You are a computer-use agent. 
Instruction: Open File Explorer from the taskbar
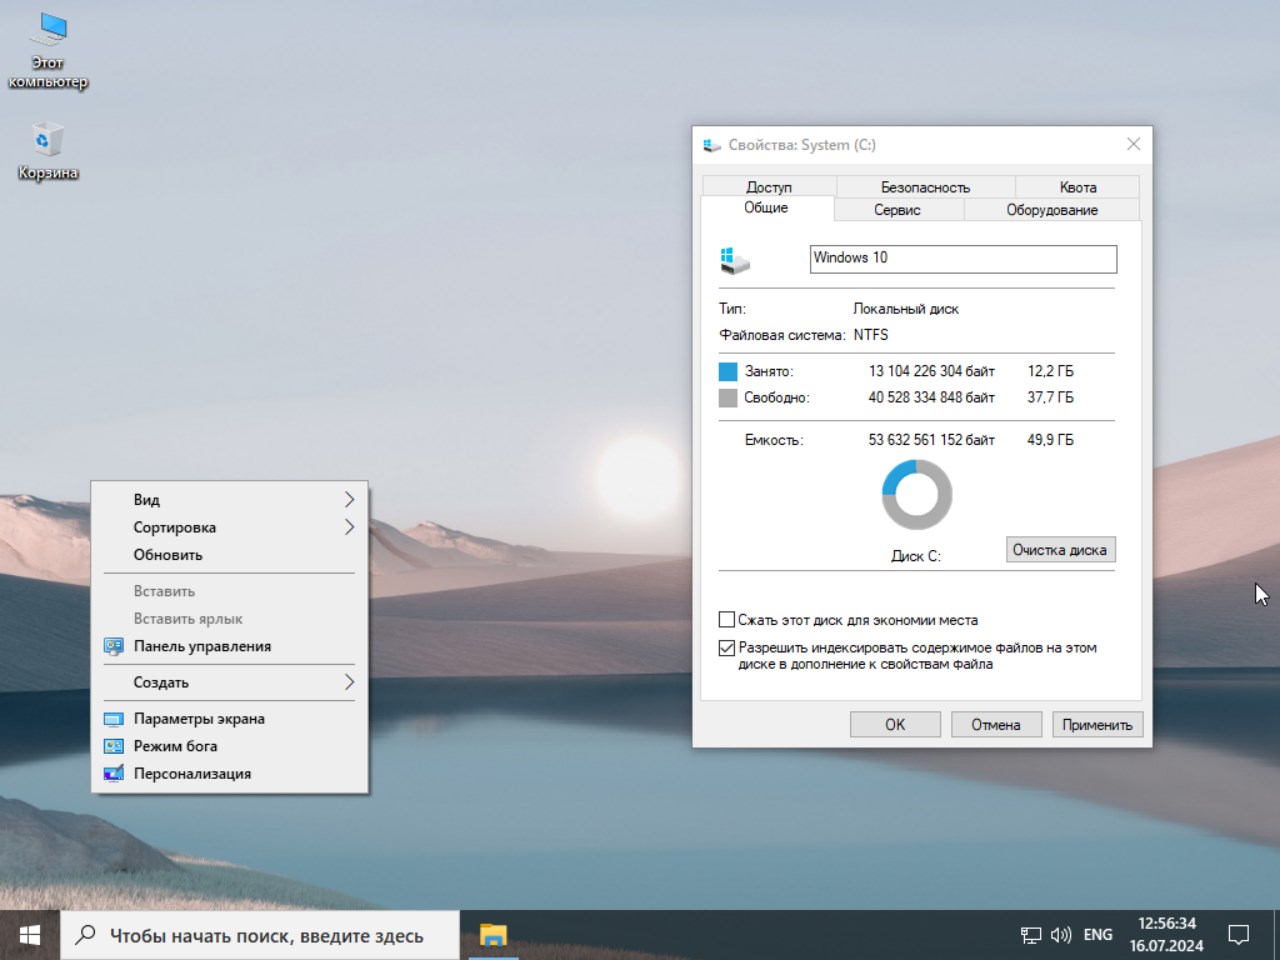(493, 935)
